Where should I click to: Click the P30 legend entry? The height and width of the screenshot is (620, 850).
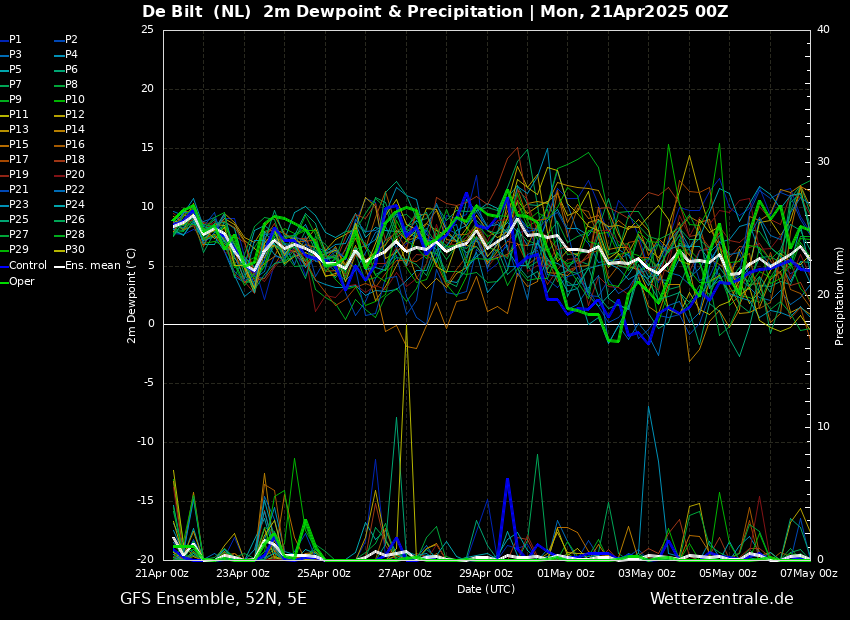click(x=70, y=249)
